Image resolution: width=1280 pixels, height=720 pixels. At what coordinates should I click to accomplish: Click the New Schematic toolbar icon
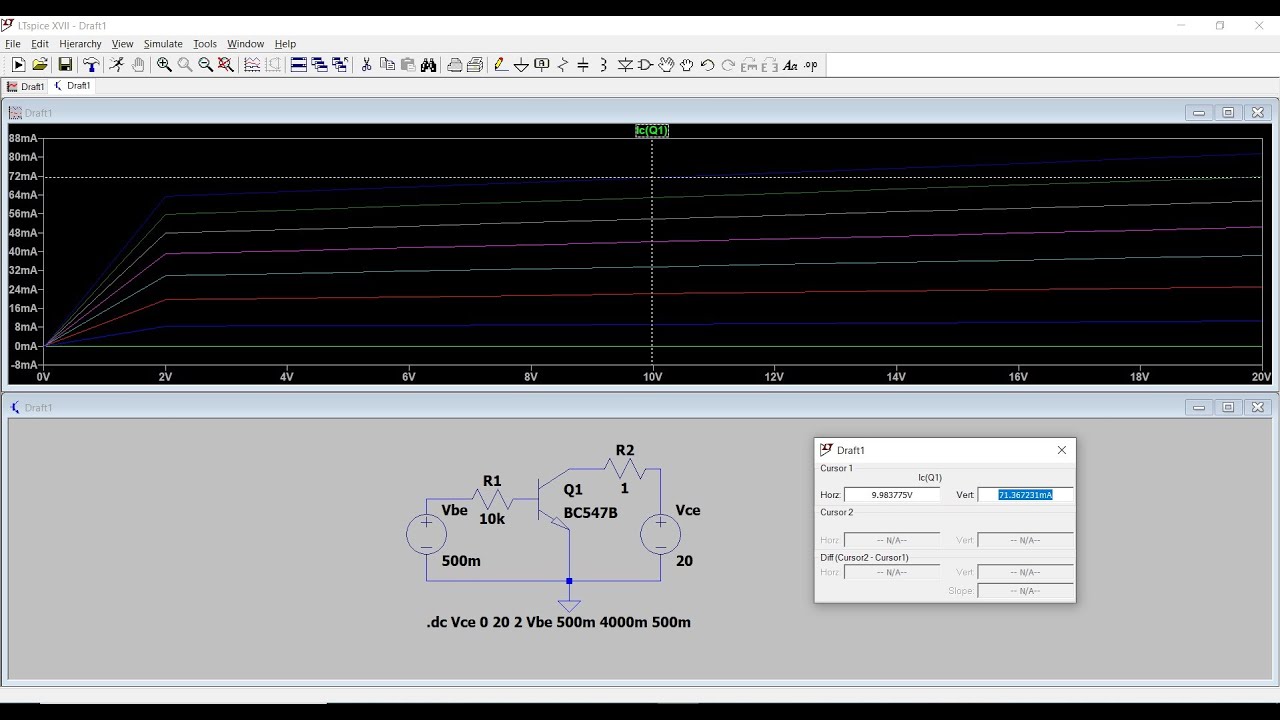point(18,65)
